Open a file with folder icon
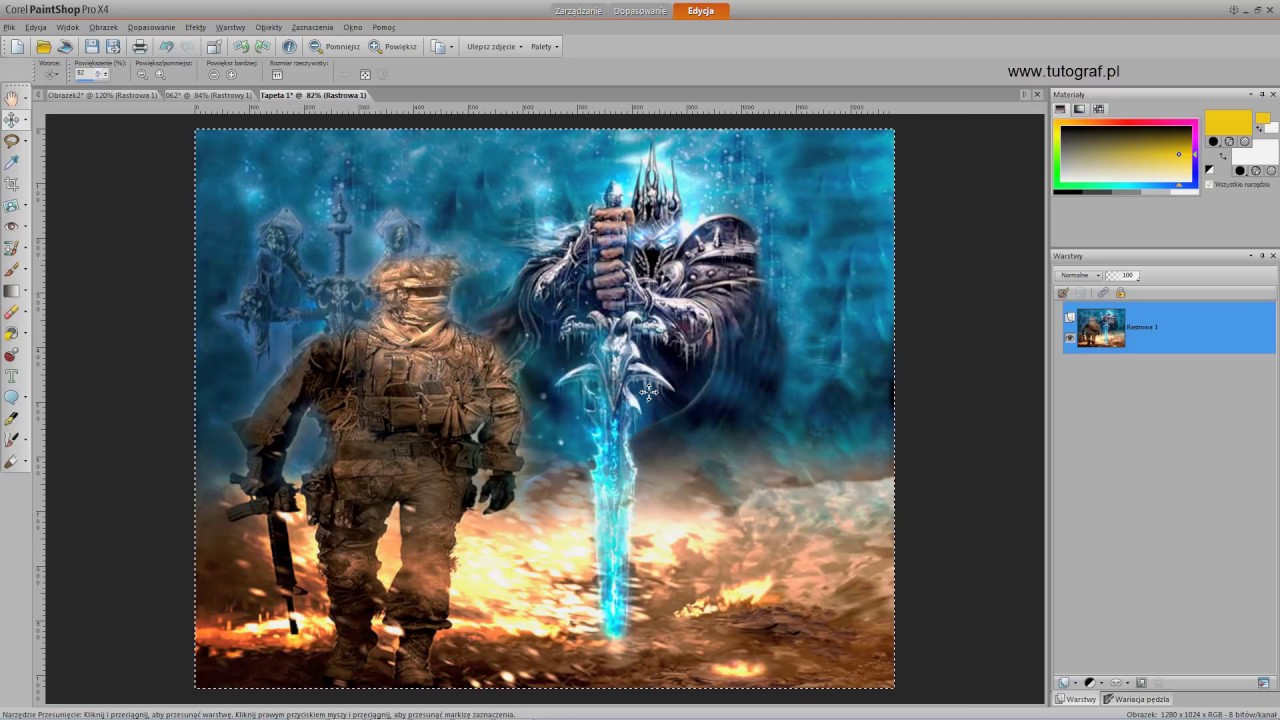Image resolution: width=1280 pixels, height=720 pixels. (x=43, y=47)
